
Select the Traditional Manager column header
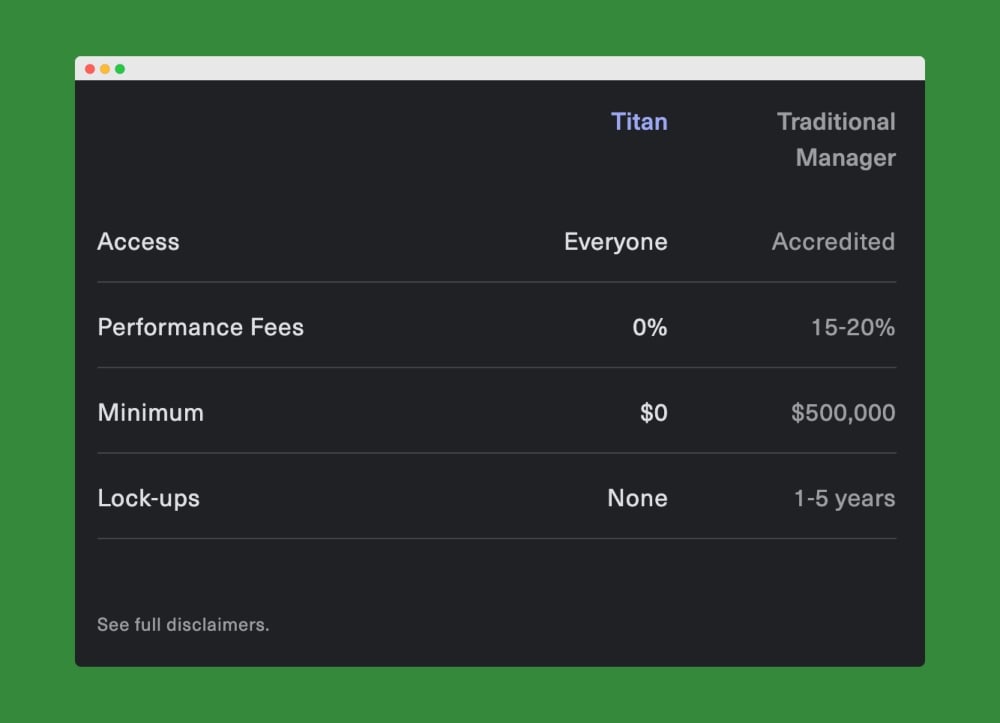836,140
